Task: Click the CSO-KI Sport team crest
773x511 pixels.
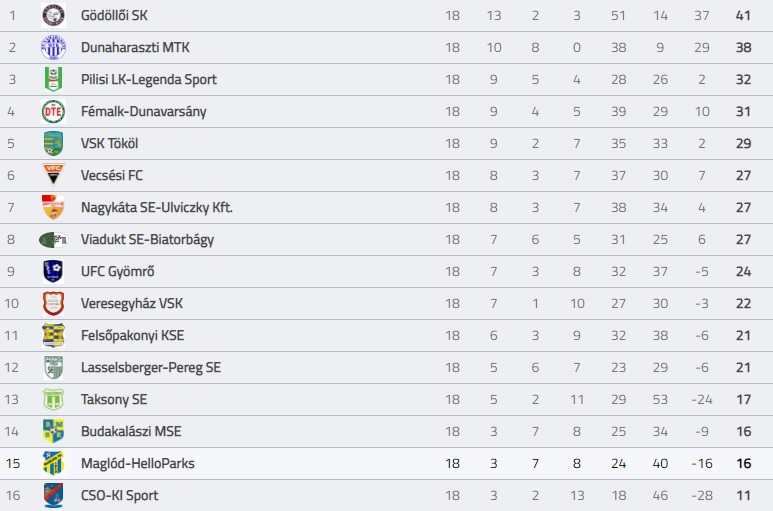Action: click(53, 495)
